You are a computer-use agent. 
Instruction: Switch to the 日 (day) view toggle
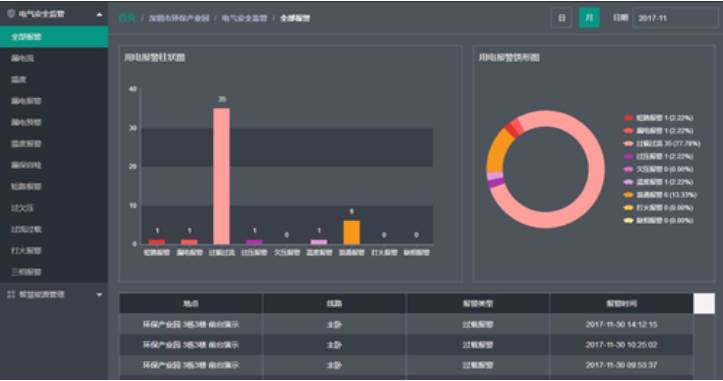(x=562, y=18)
